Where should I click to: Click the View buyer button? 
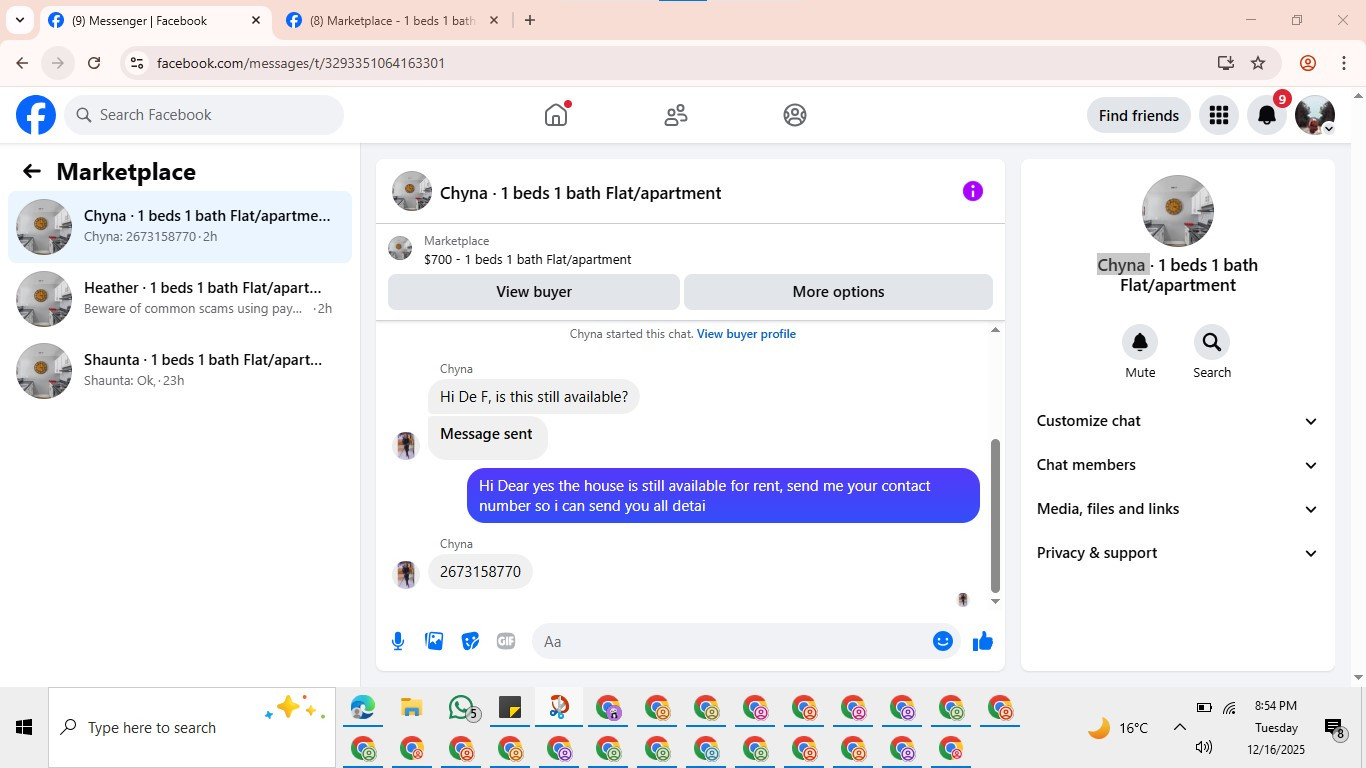pos(534,292)
